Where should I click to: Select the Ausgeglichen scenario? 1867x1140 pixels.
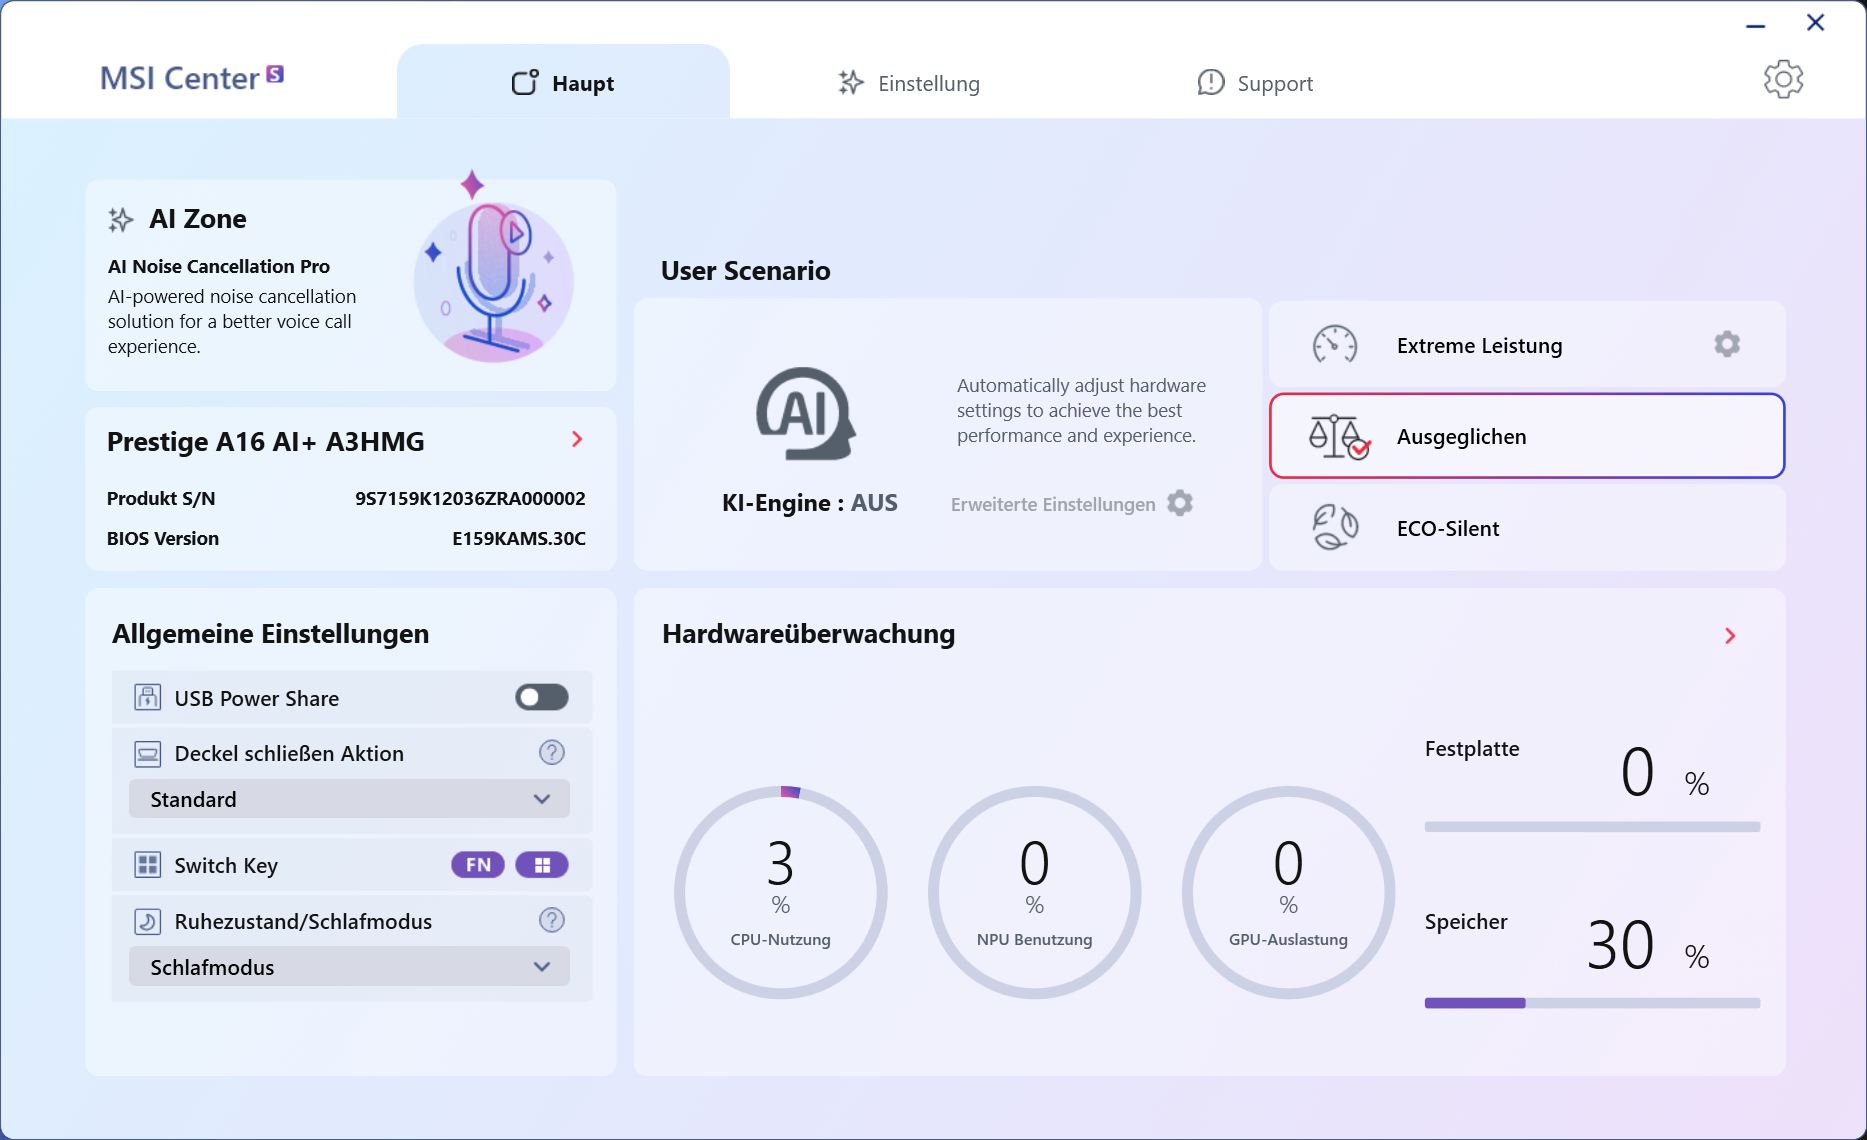click(1527, 436)
